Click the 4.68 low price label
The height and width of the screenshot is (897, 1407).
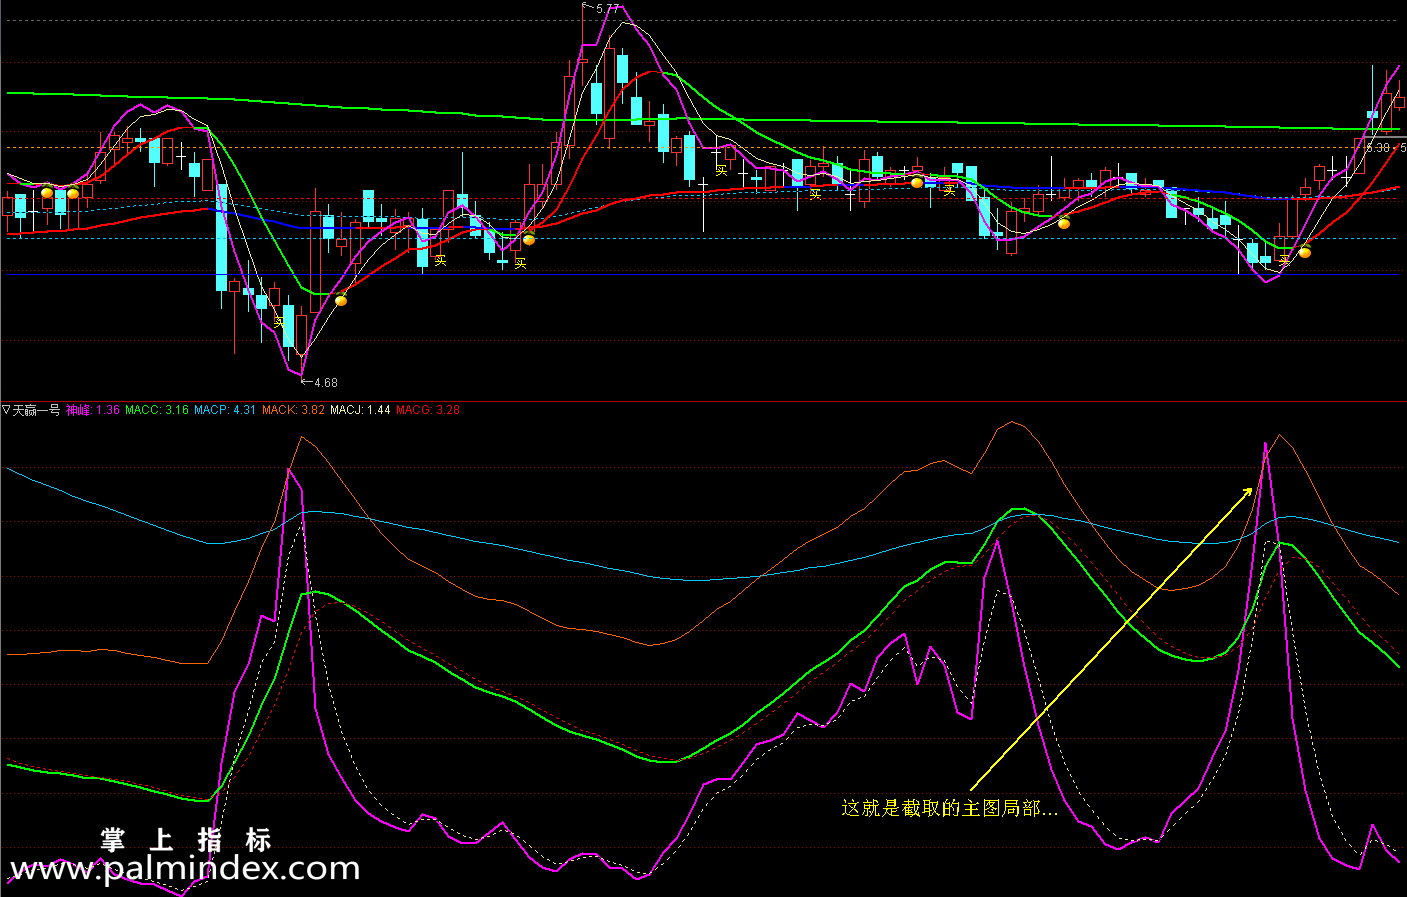[x=326, y=382]
